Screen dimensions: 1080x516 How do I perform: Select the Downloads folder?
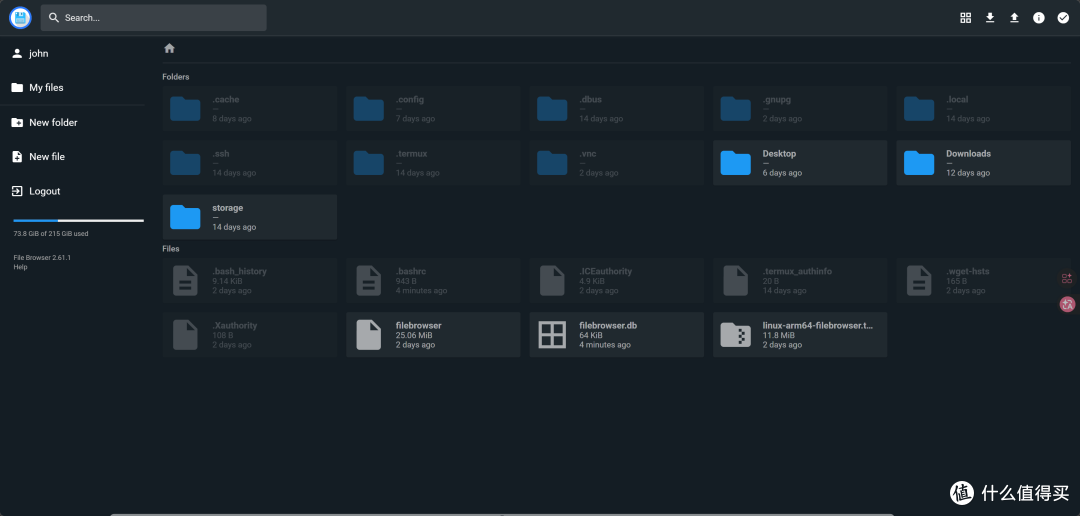pos(983,163)
